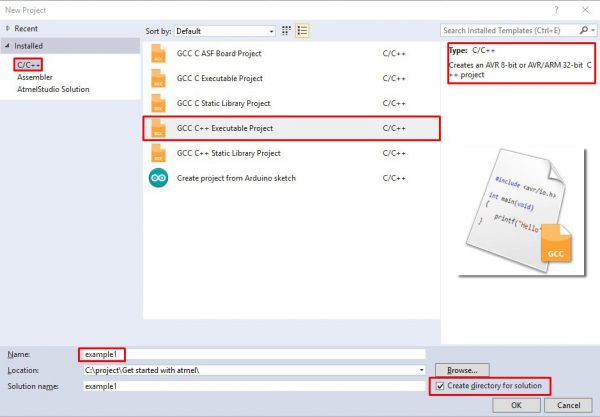Click the Cancel button
Image resolution: width=600 pixels, height=417 pixels.
click(x=568, y=405)
